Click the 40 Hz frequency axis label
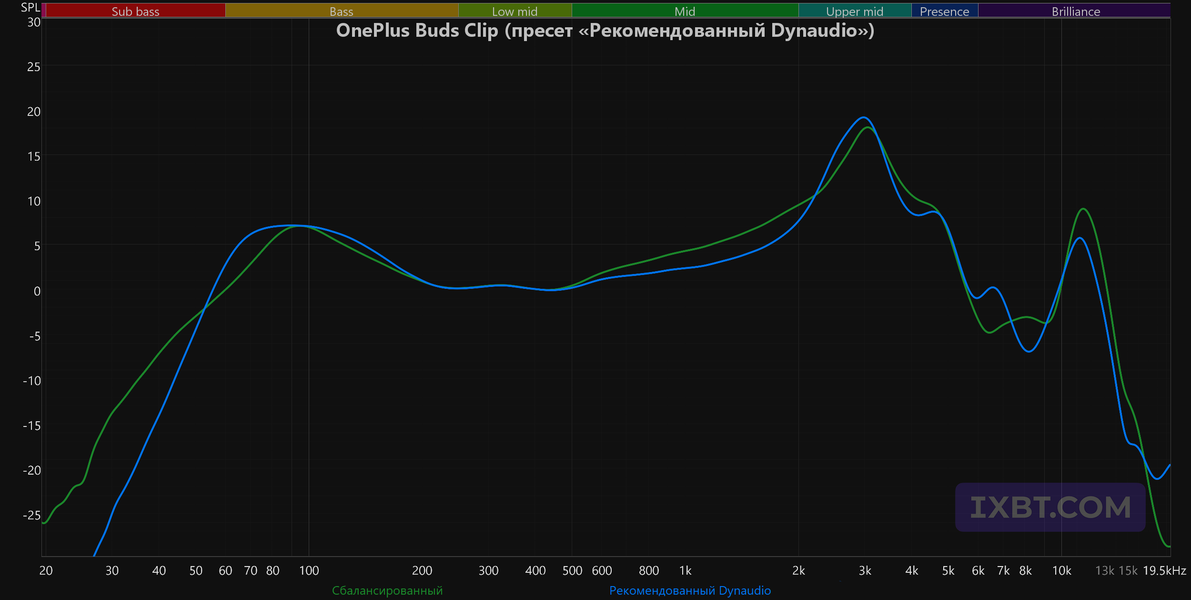The image size is (1191, 600). (x=159, y=571)
